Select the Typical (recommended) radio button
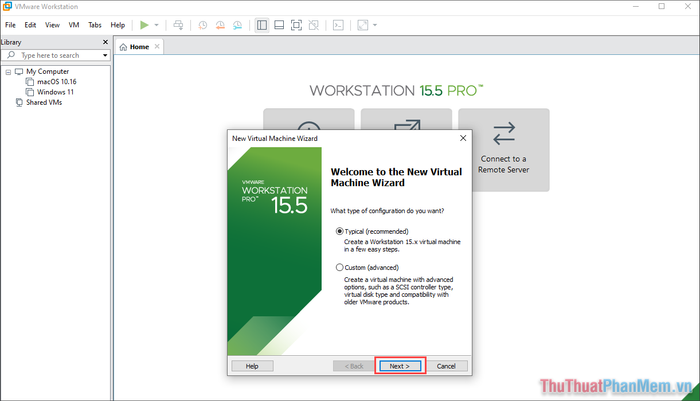Screen dimensions: 700x401 (339, 231)
